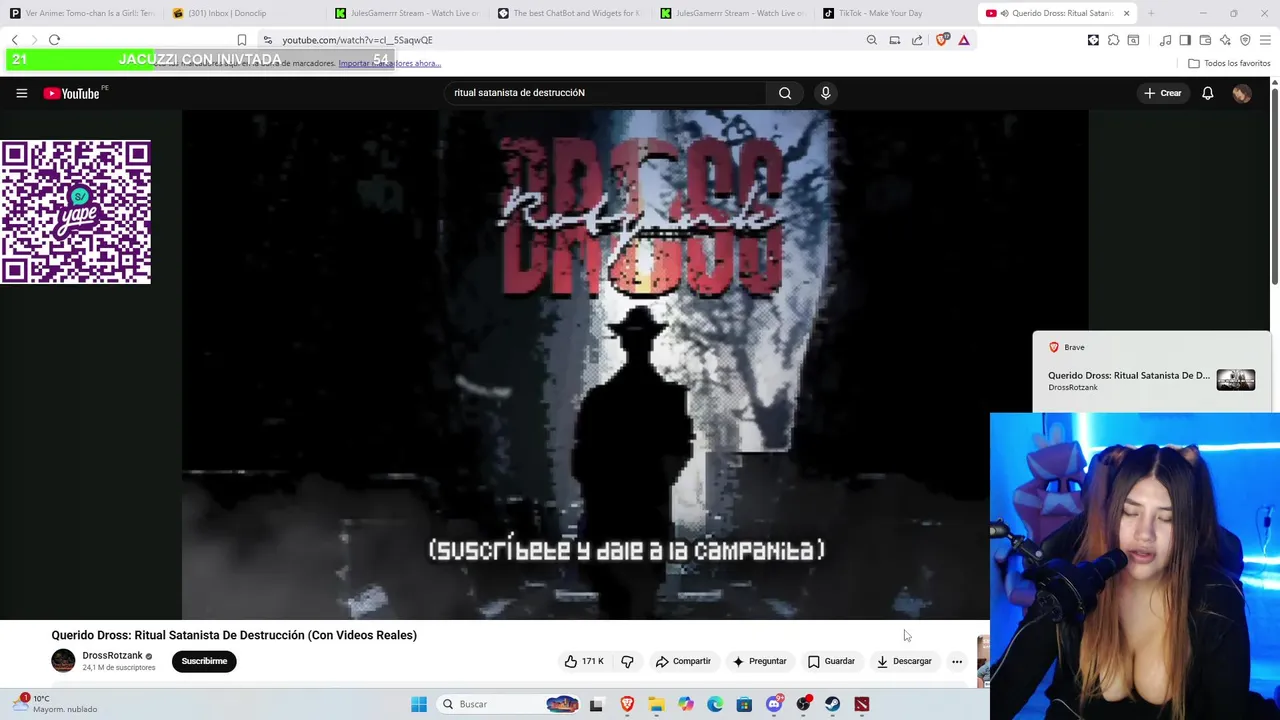The height and width of the screenshot is (720, 1280).
Task: Click the Yape QR code overlay
Action: click(x=76, y=212)
